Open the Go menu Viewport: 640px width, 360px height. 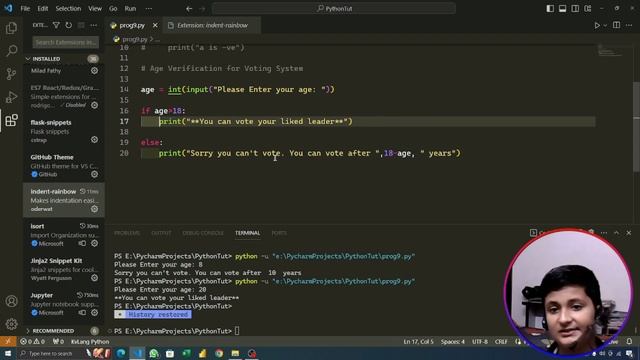tap(113, 9)
